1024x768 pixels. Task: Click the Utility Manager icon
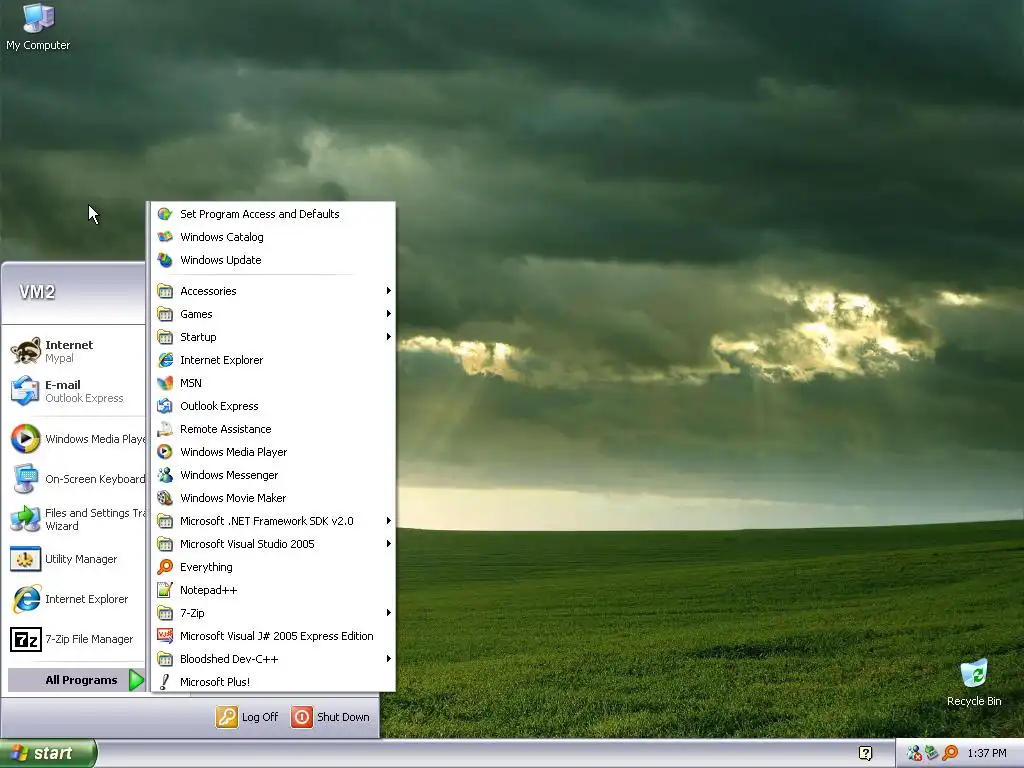(x=25, y=559)
